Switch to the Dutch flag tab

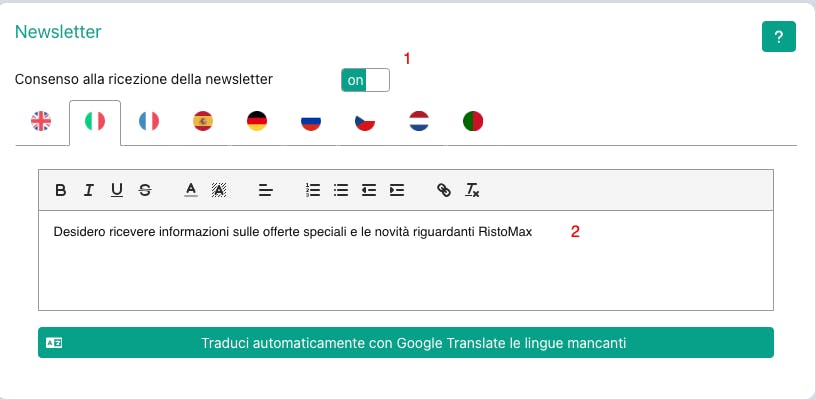419,121
